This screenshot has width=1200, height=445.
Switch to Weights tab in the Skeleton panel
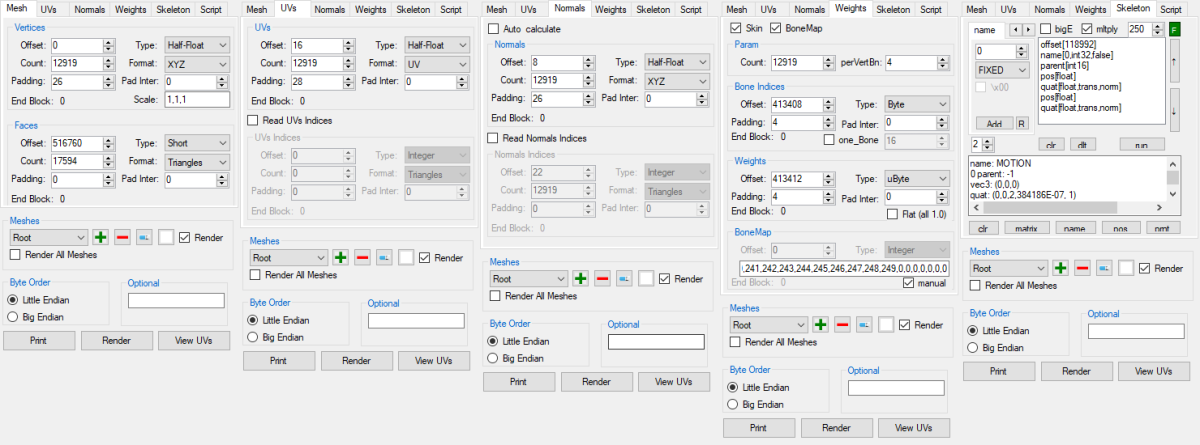1090,9
